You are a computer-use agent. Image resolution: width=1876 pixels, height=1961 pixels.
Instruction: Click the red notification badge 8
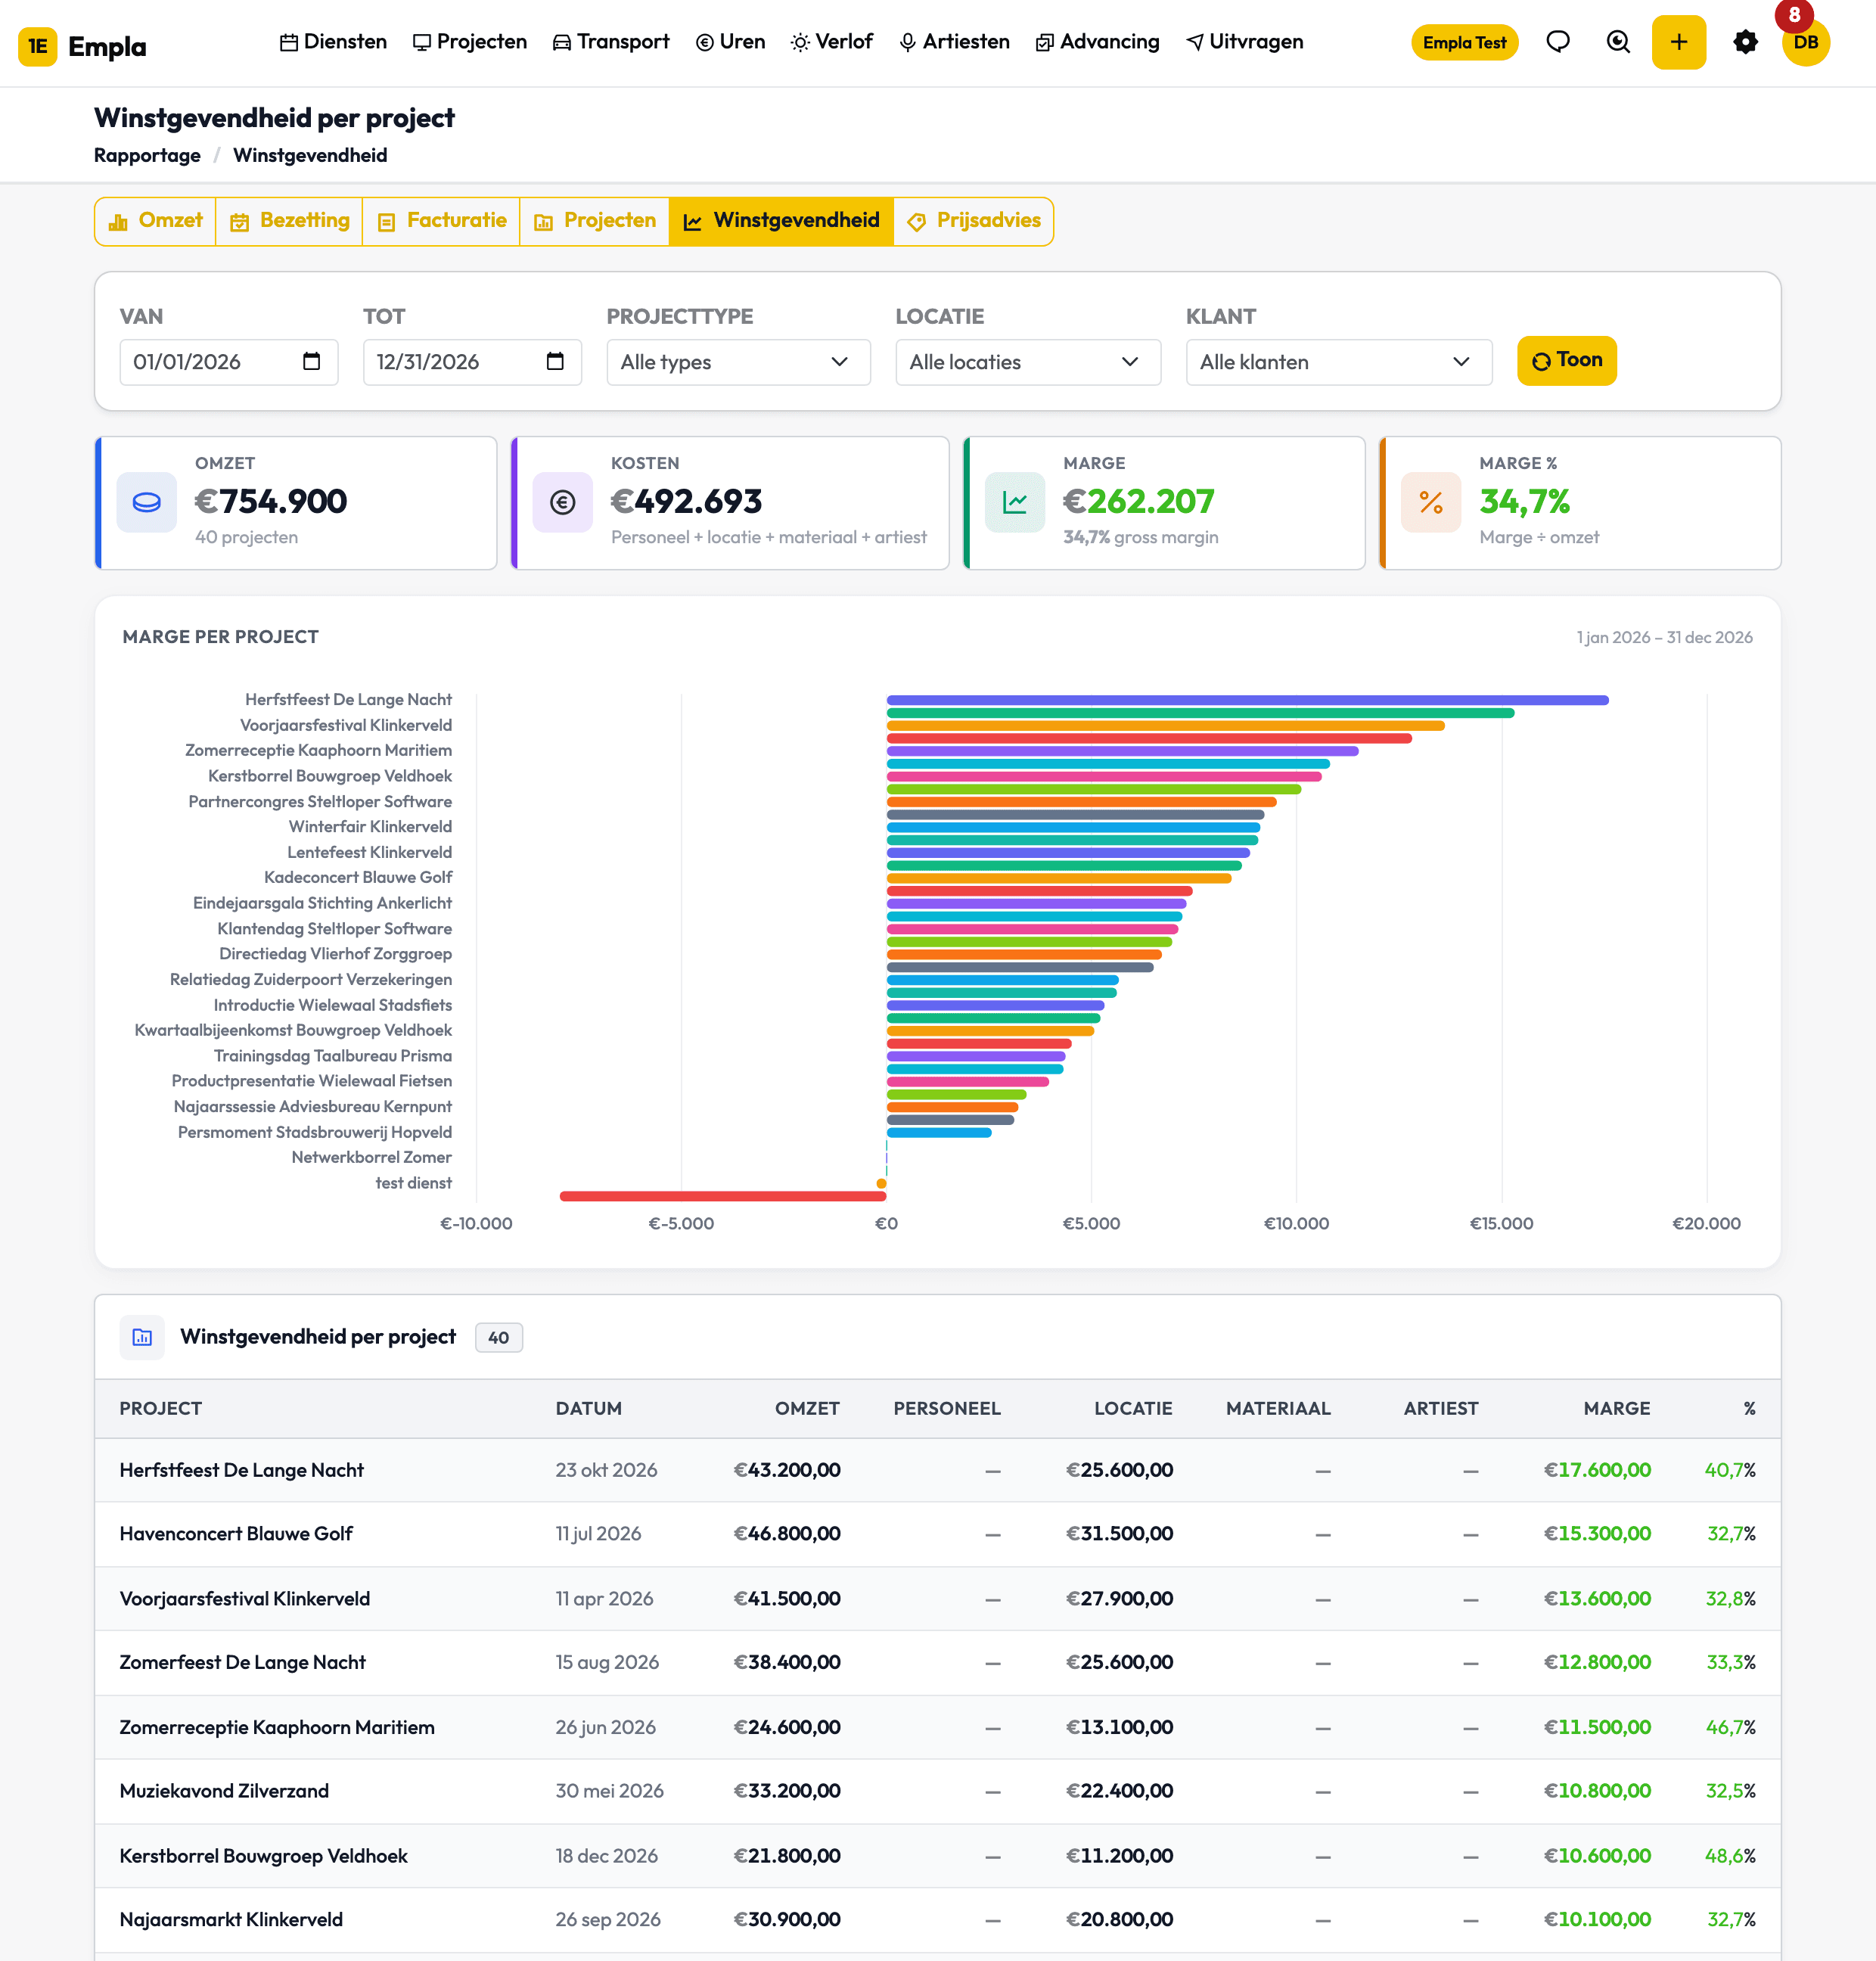coord(1794,15)
